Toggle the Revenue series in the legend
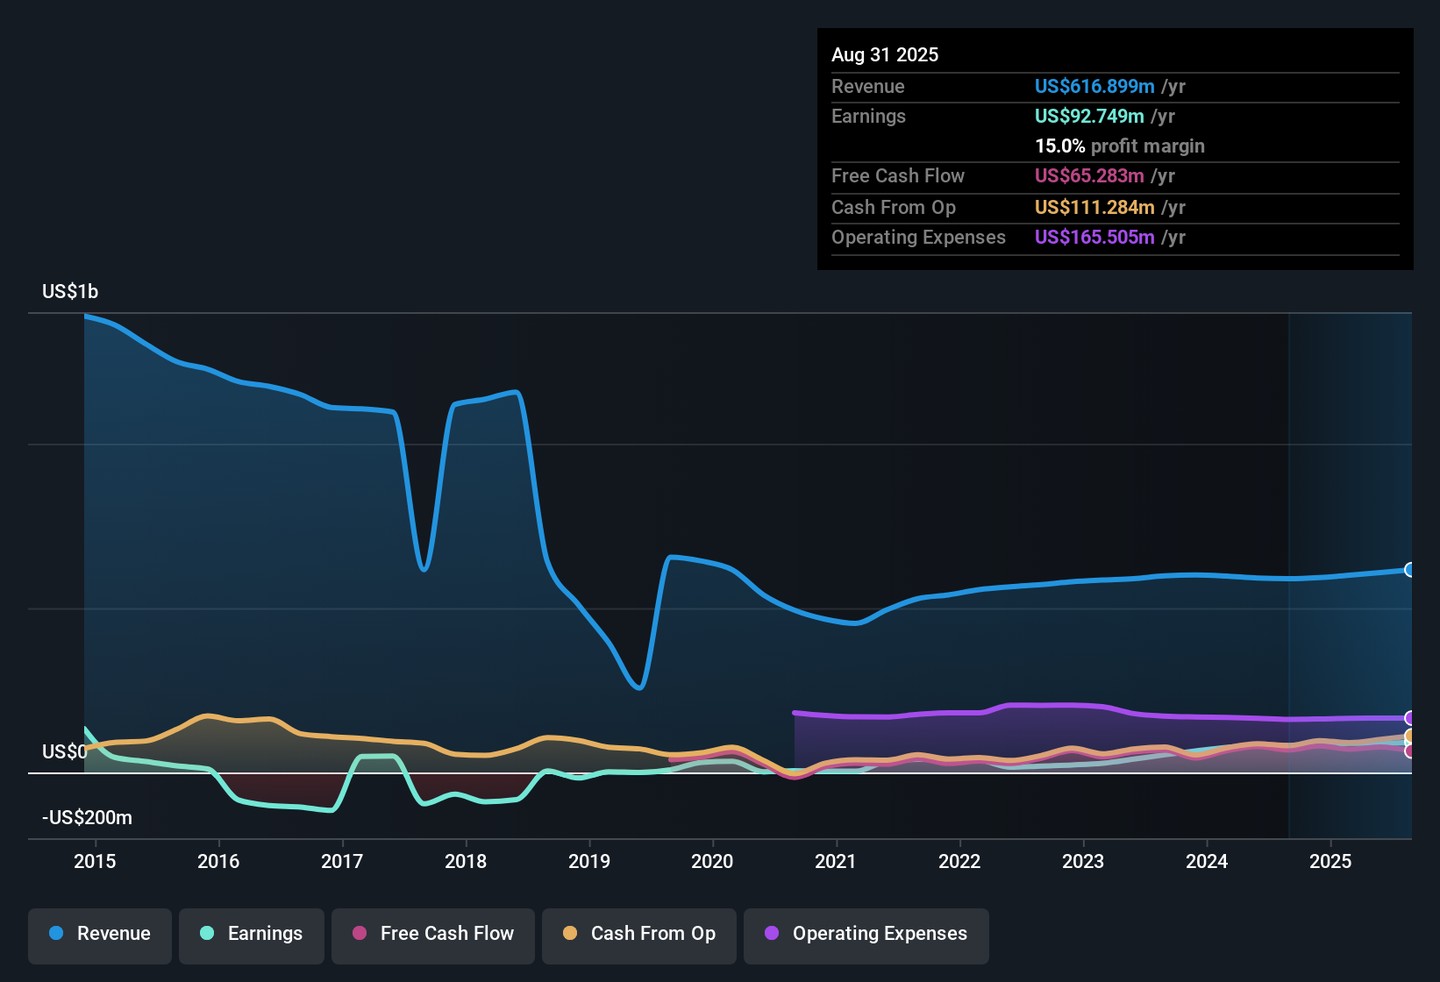 pos(100,934)
